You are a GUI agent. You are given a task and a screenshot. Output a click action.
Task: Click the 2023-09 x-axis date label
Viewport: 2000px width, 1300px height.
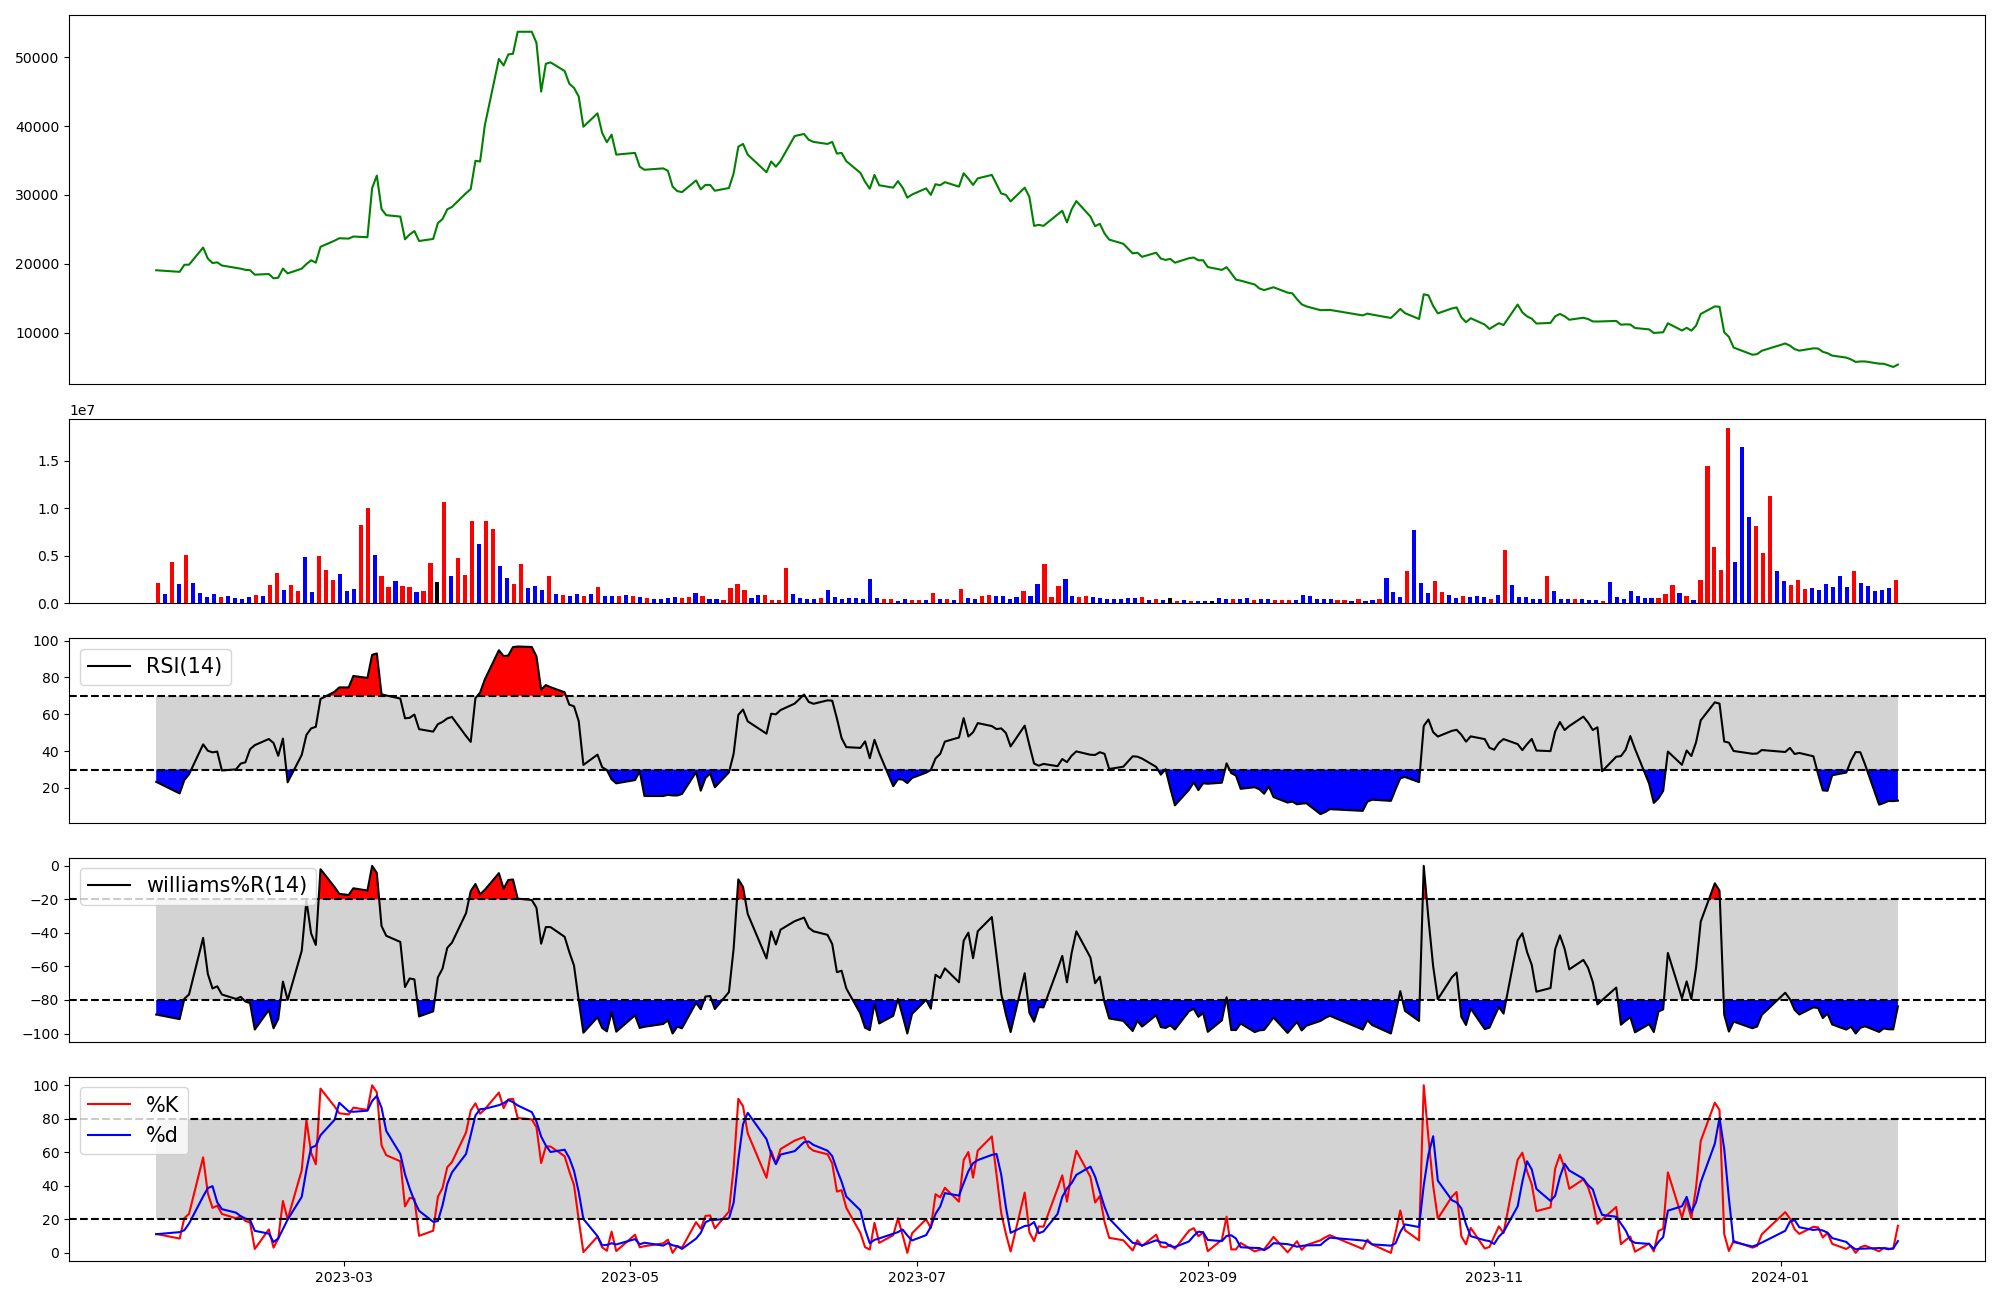(x=1208, y=1277)
